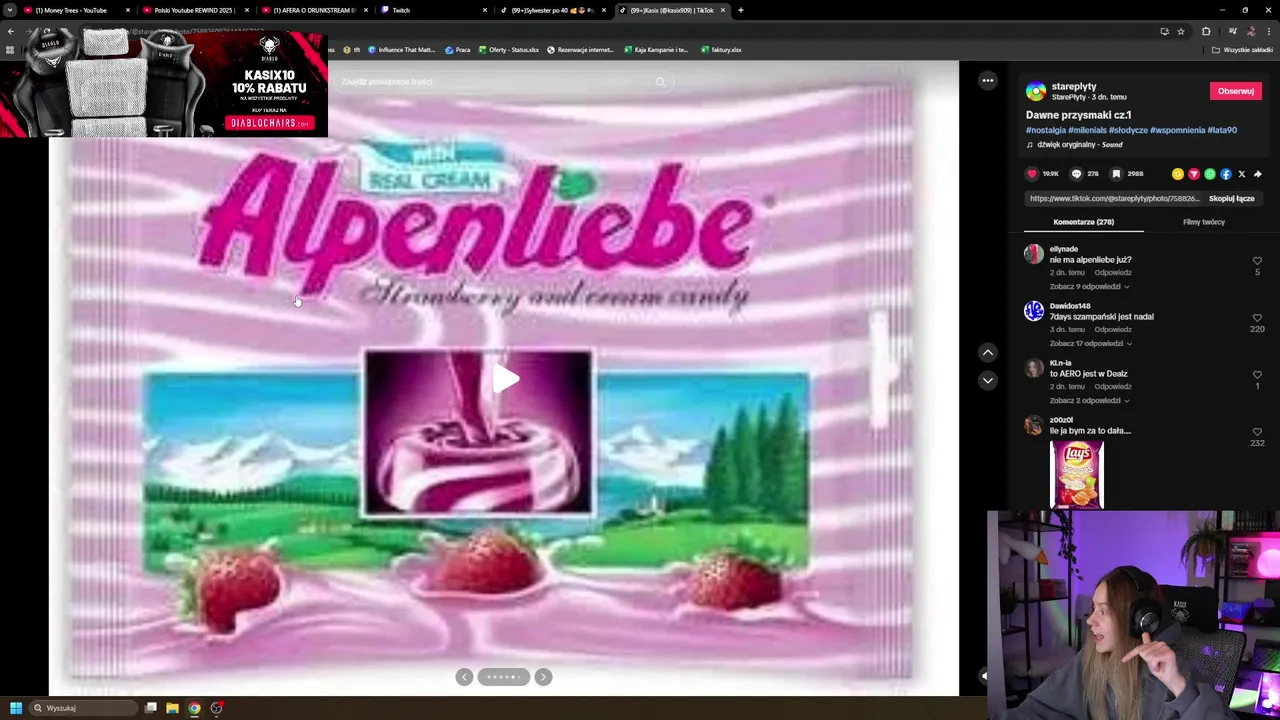Open ellynade's avatar
Viewport: 1280px width, 720px height.
tap(1033, 254)
